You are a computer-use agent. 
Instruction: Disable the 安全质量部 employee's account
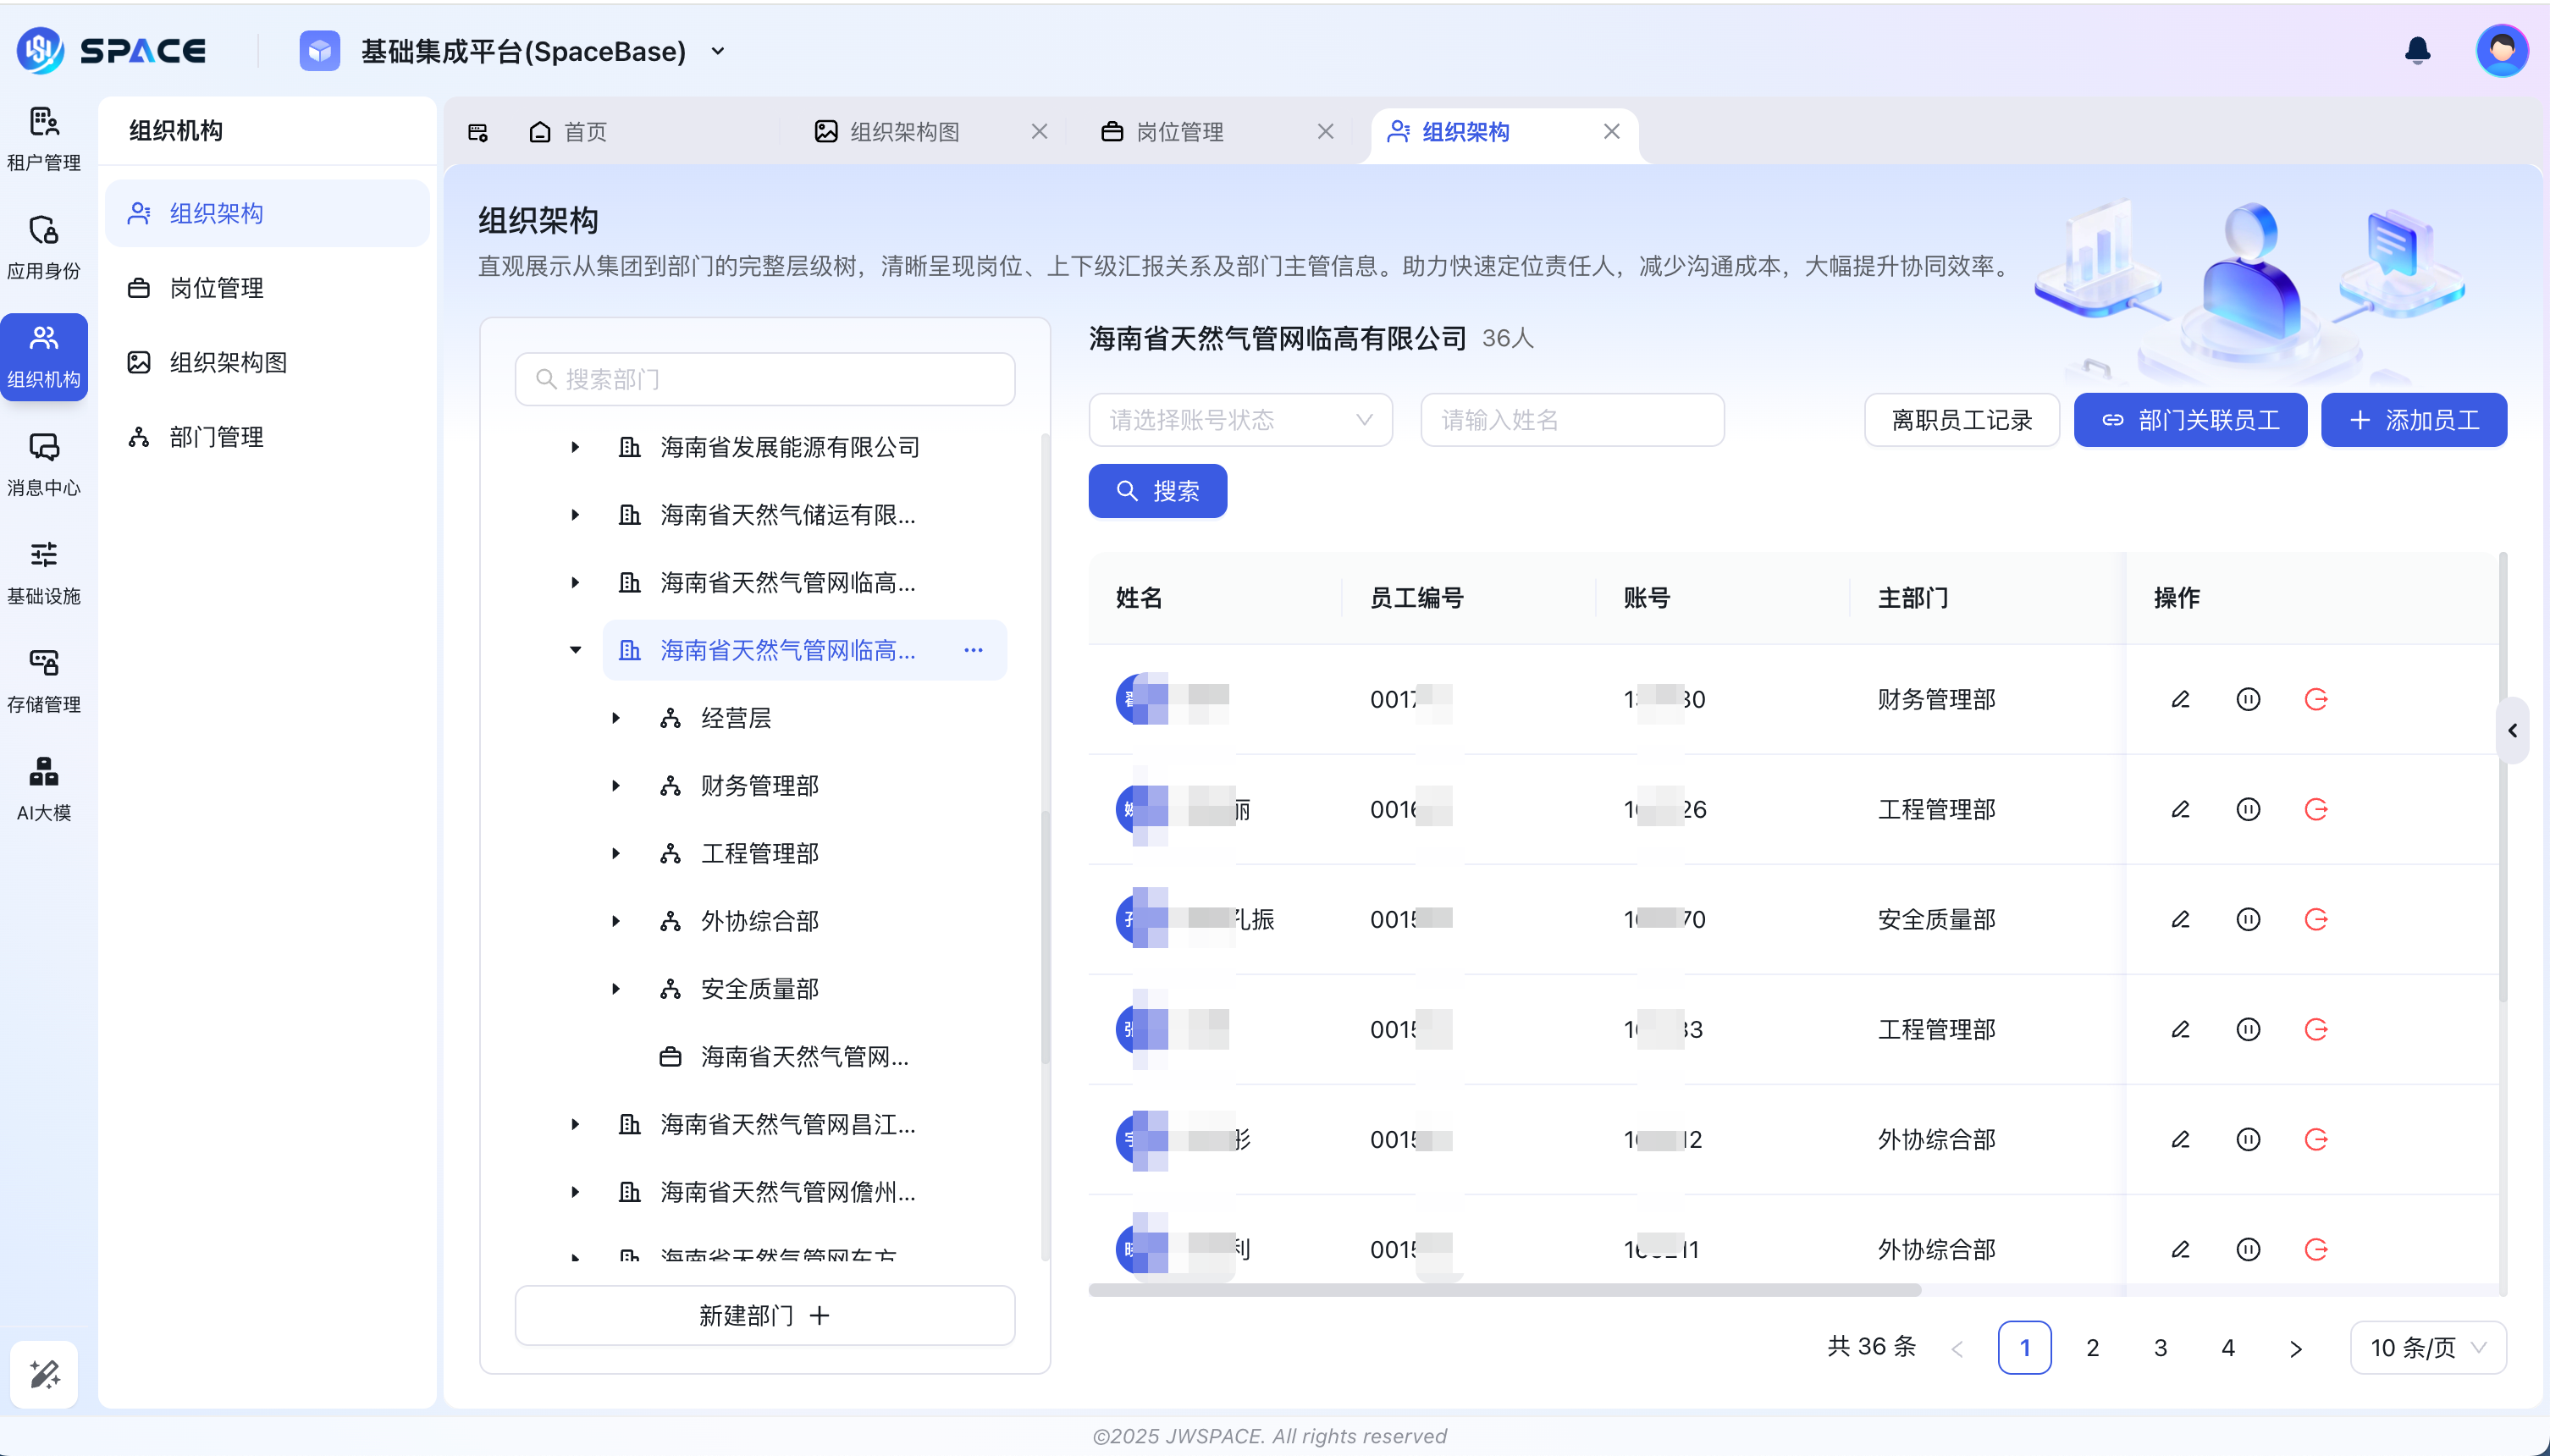(x=2248, y=919)
